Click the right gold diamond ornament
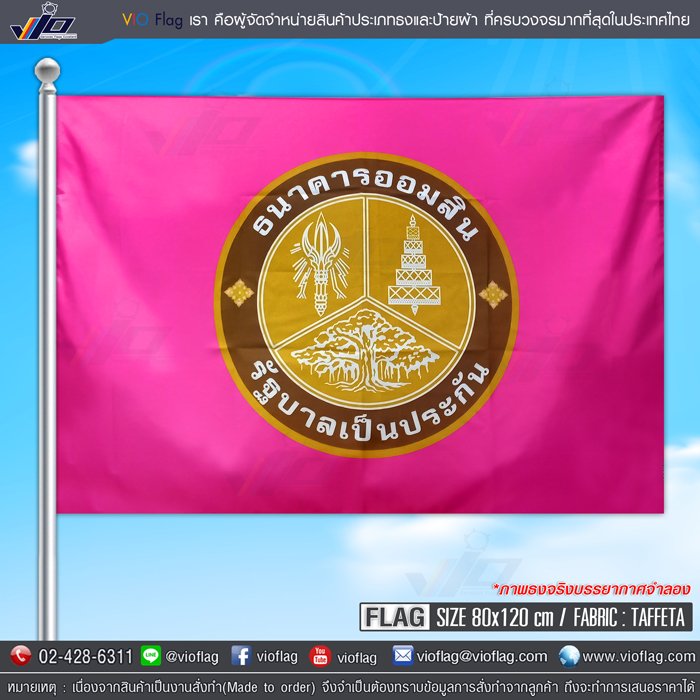 tap(493, 294)
